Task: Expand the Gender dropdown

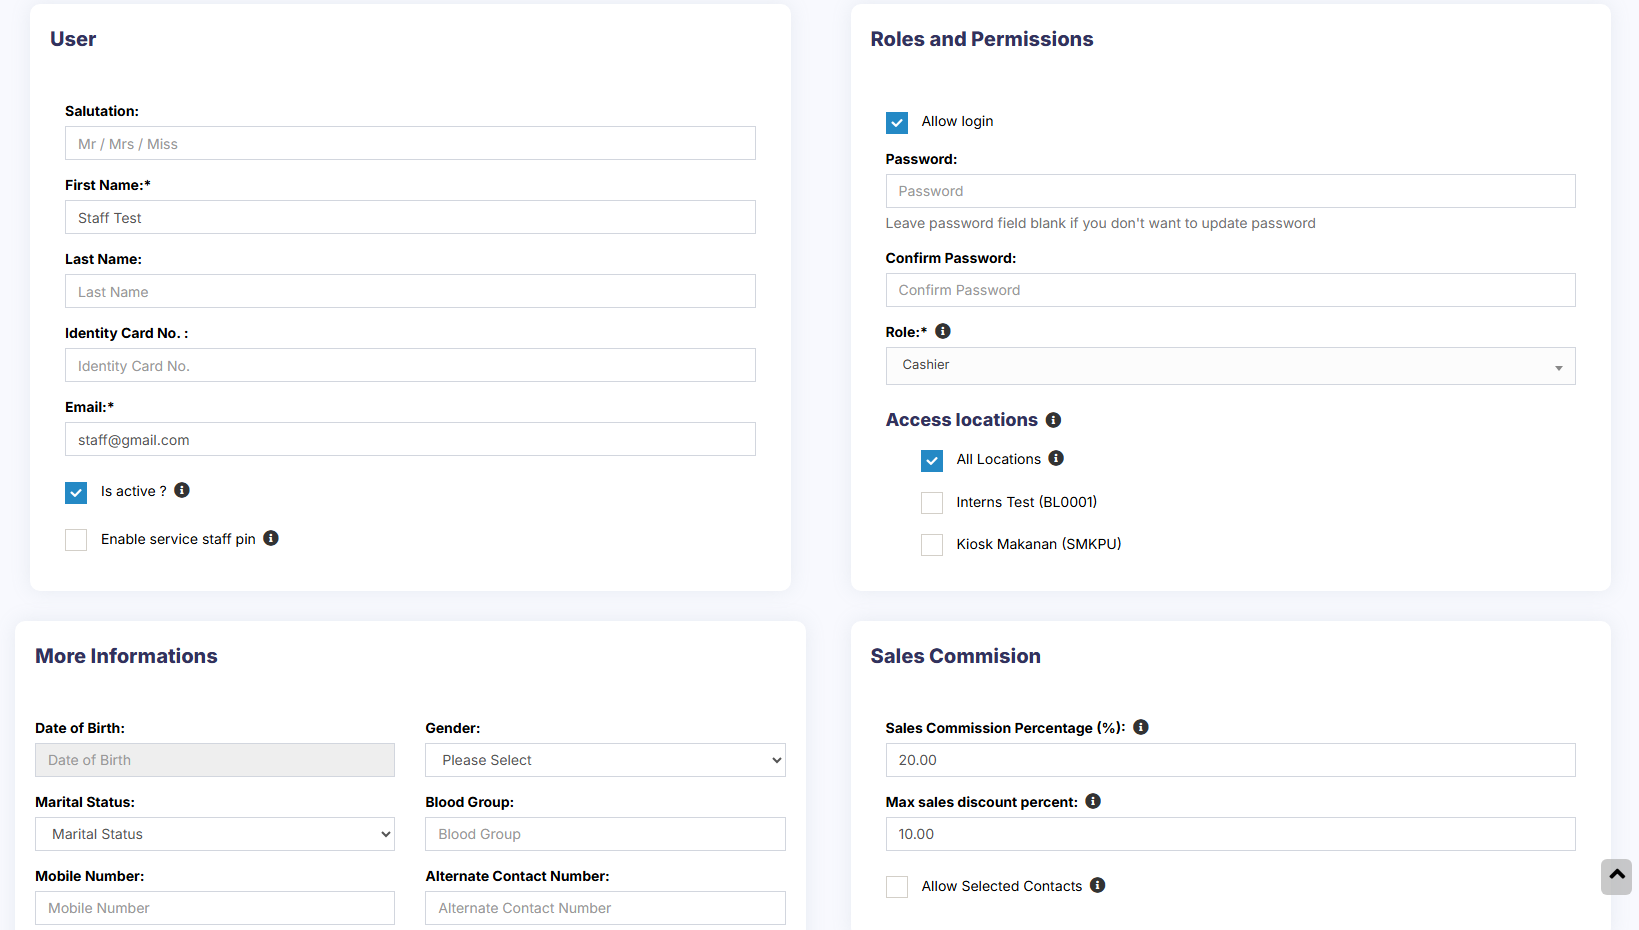Action: click(605, 760)
